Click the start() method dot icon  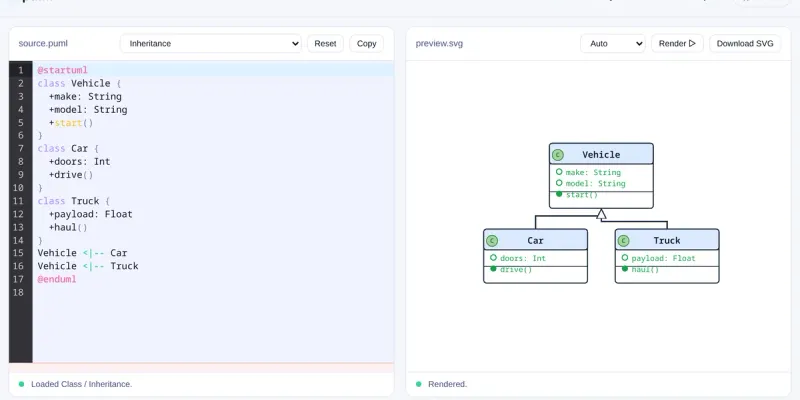[559, 194]
